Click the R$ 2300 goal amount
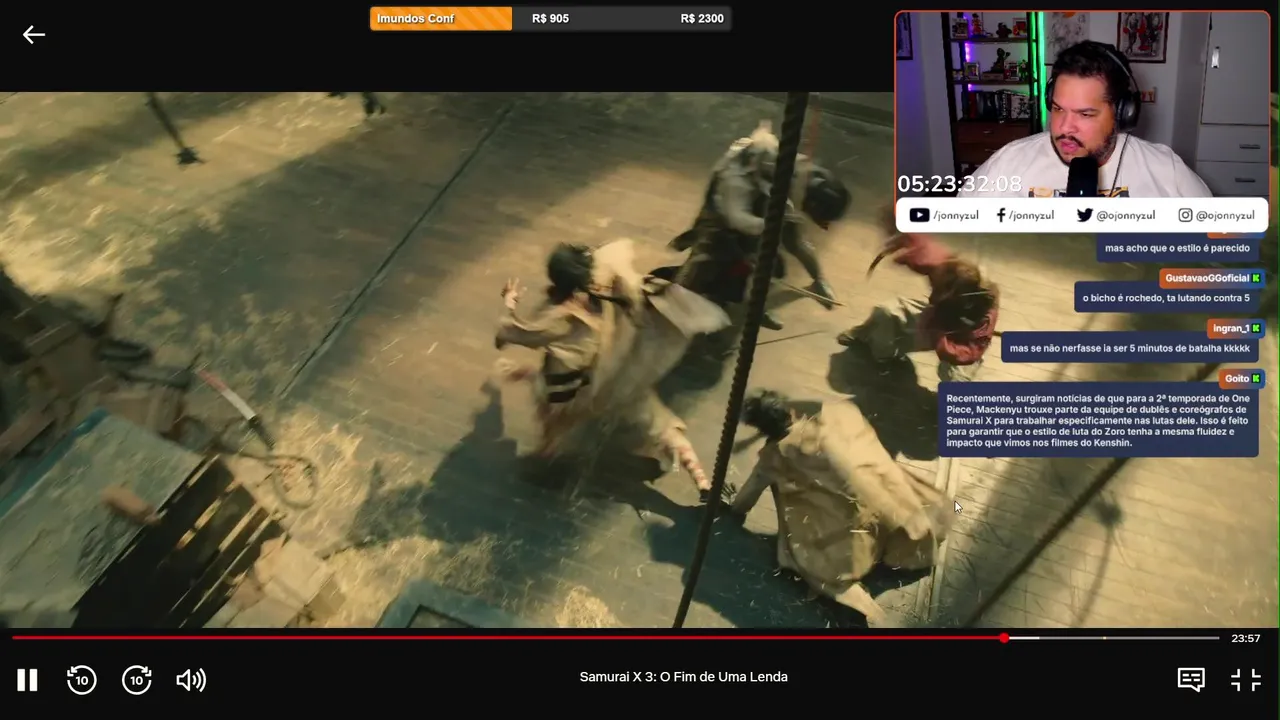The image size is (1280, 720). (702, 19)
